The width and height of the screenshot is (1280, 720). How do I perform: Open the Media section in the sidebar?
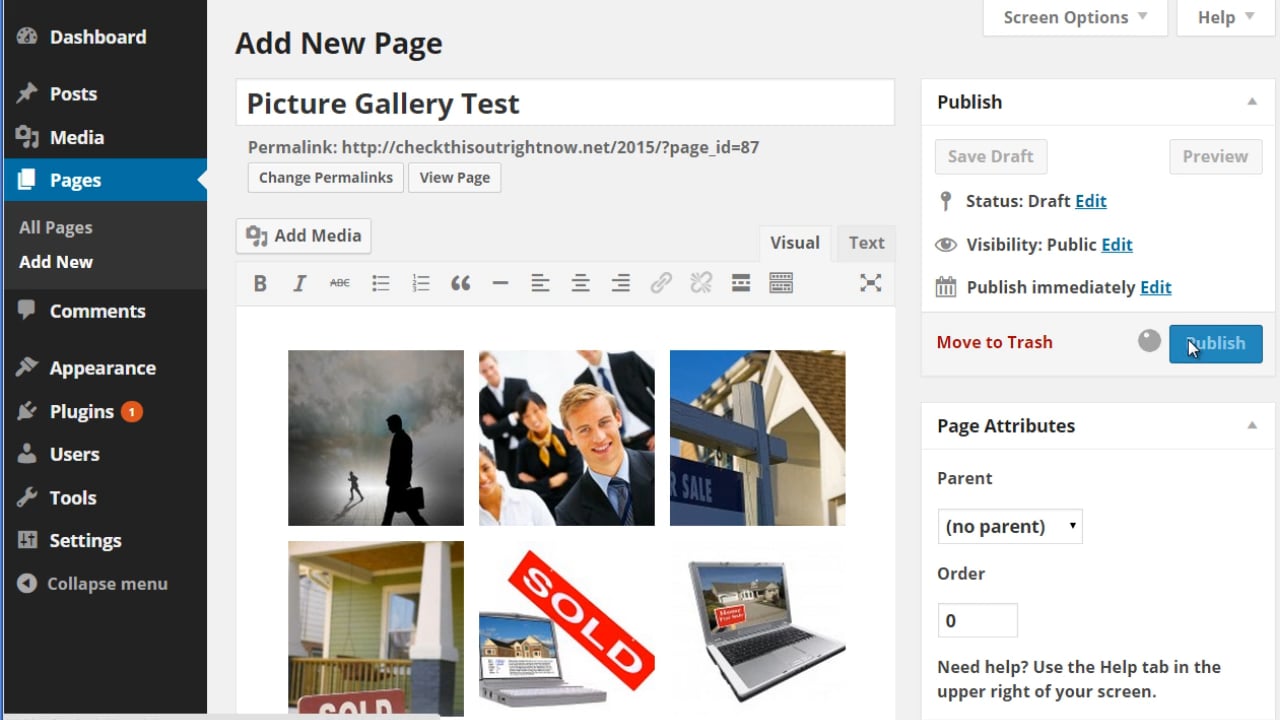click(75, 137)
